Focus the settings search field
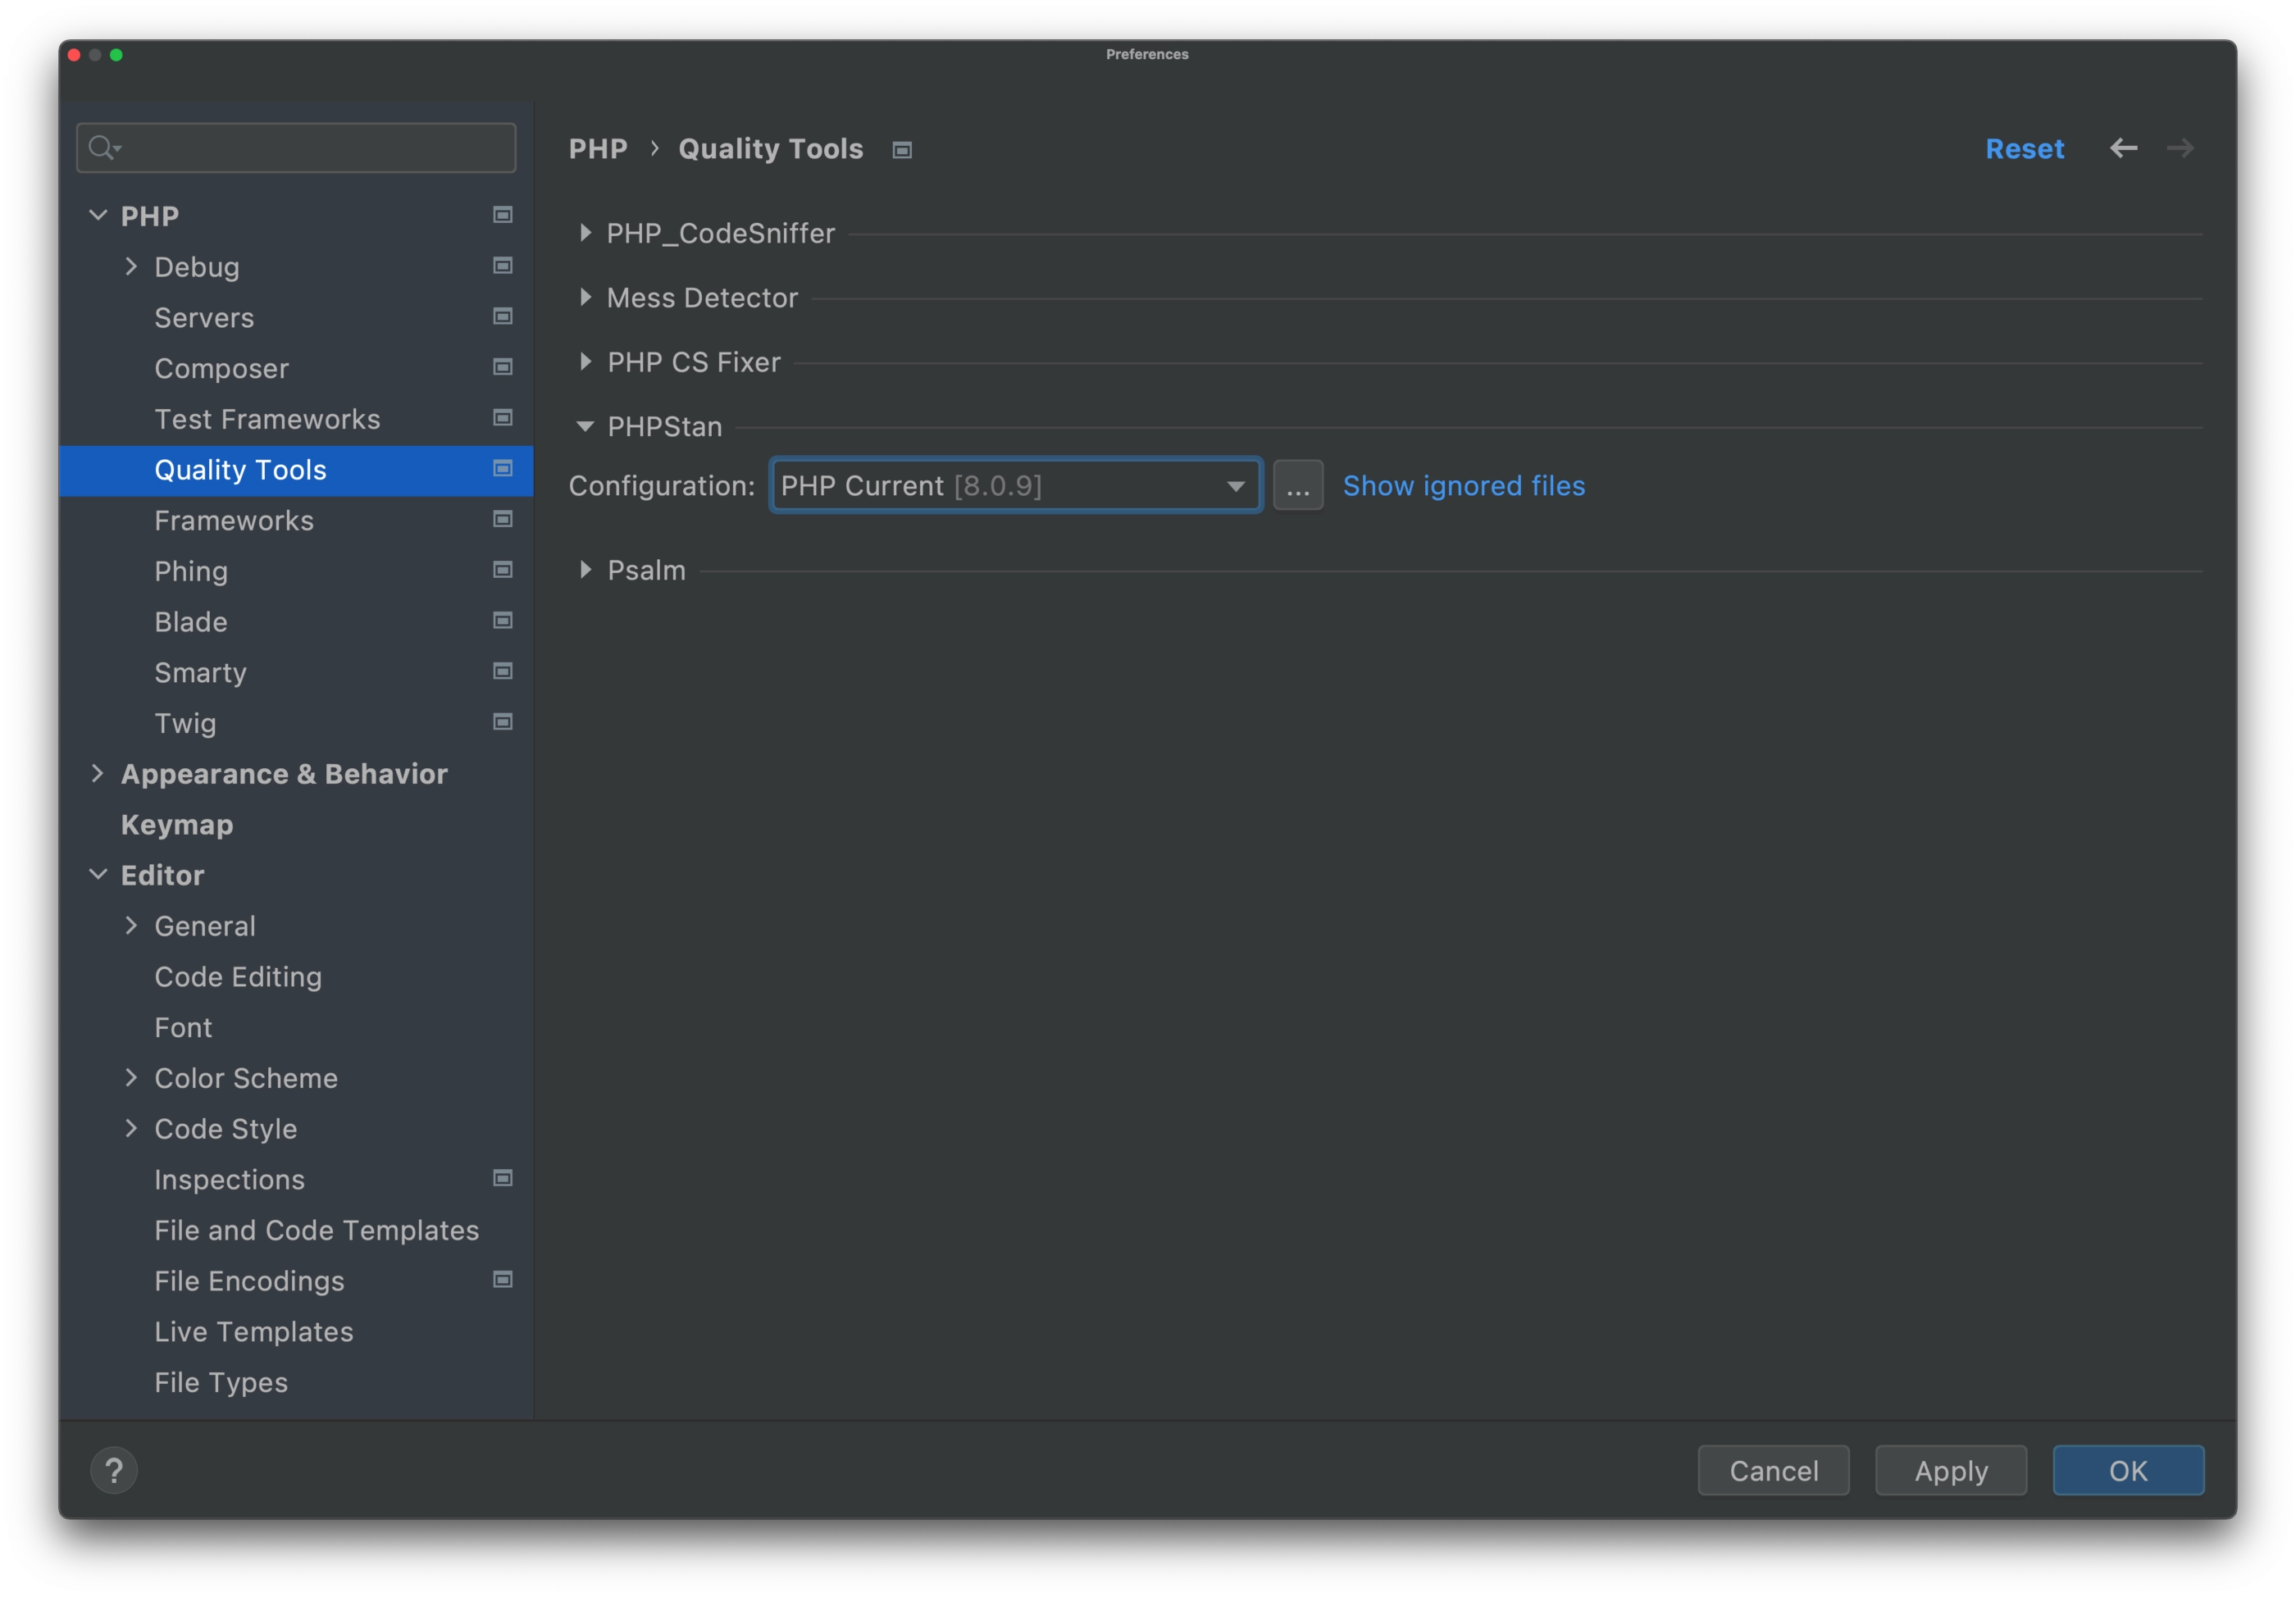The height and width of the screenshot is (1597, 2296). point(296,148)
